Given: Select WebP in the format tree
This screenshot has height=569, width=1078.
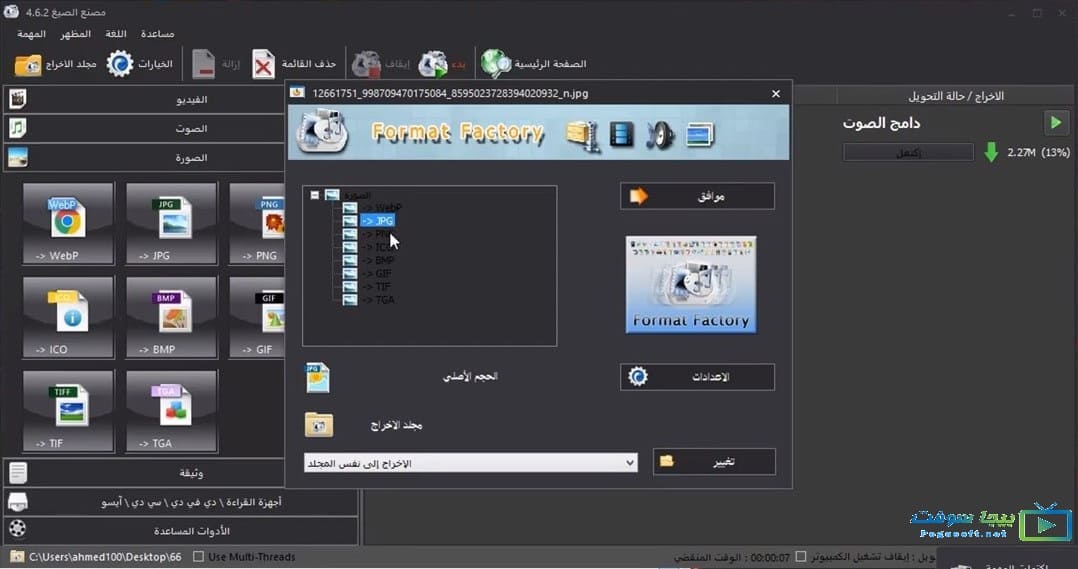Looking at the screenshot, I should [382, 208].
